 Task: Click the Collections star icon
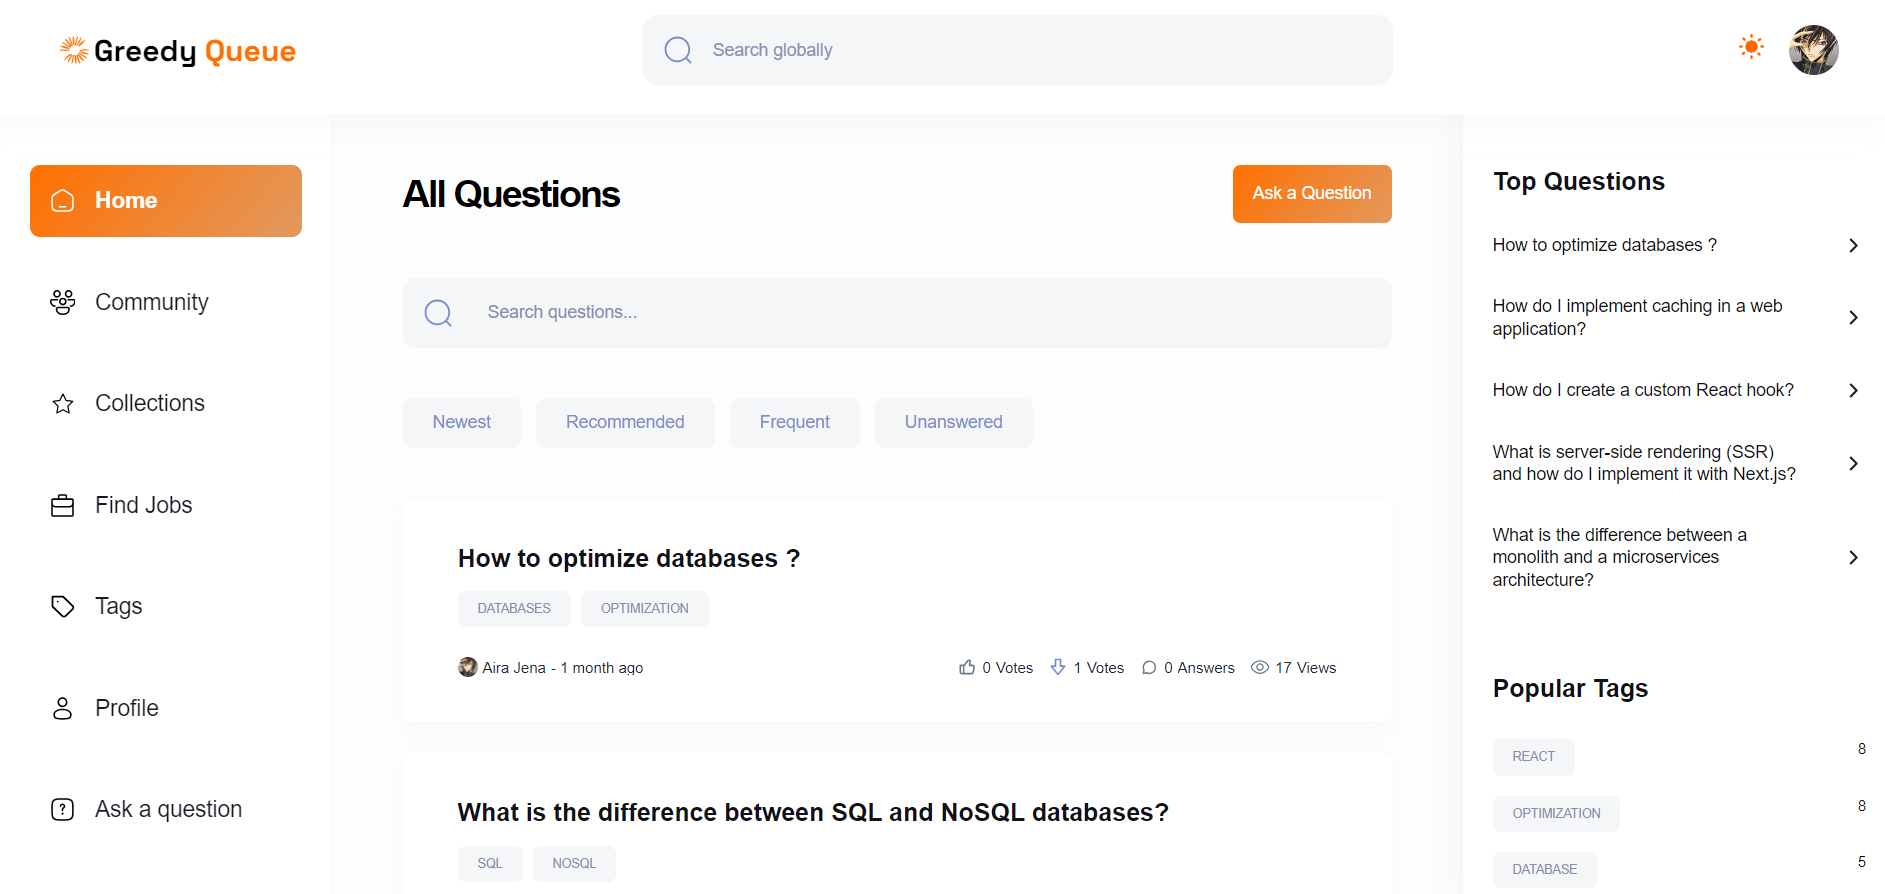(63, 404)
